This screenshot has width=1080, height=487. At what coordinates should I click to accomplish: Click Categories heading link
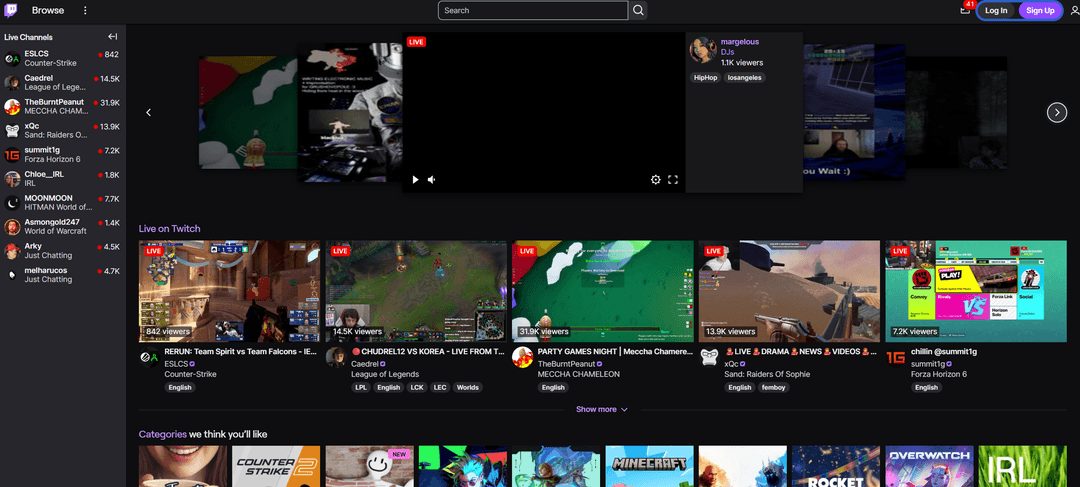[163, 434]
